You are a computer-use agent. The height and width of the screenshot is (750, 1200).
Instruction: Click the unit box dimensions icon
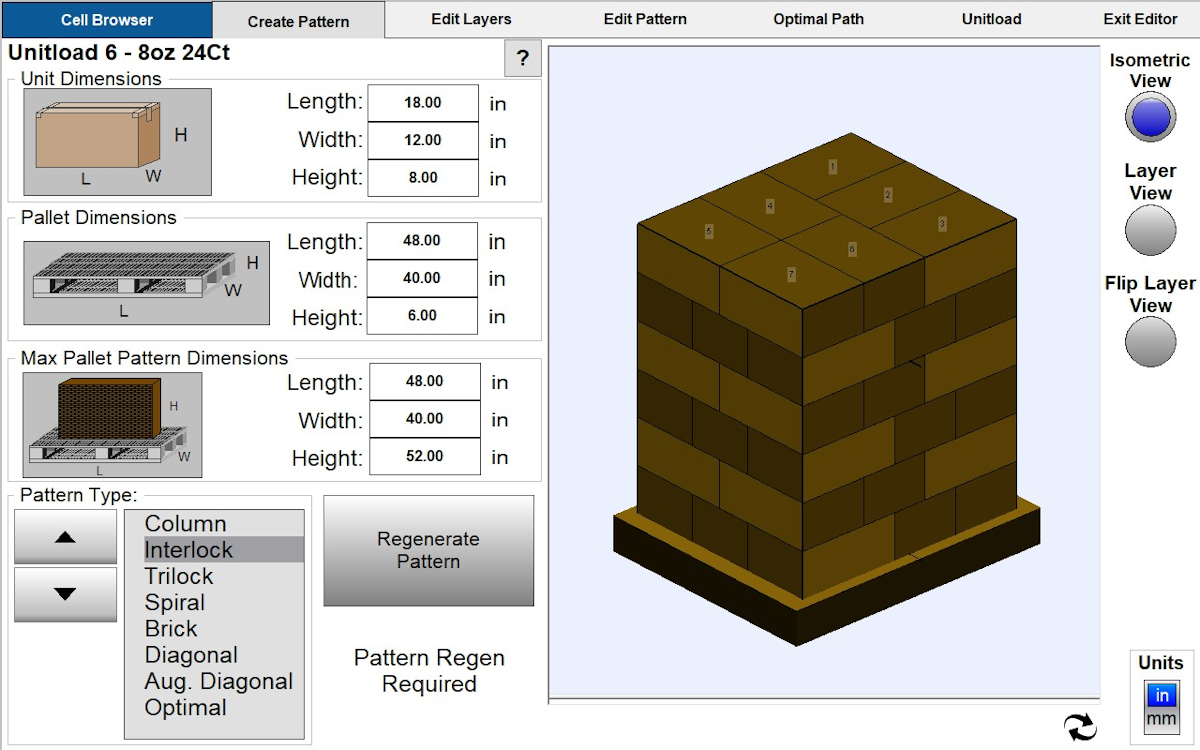point(116,140)
